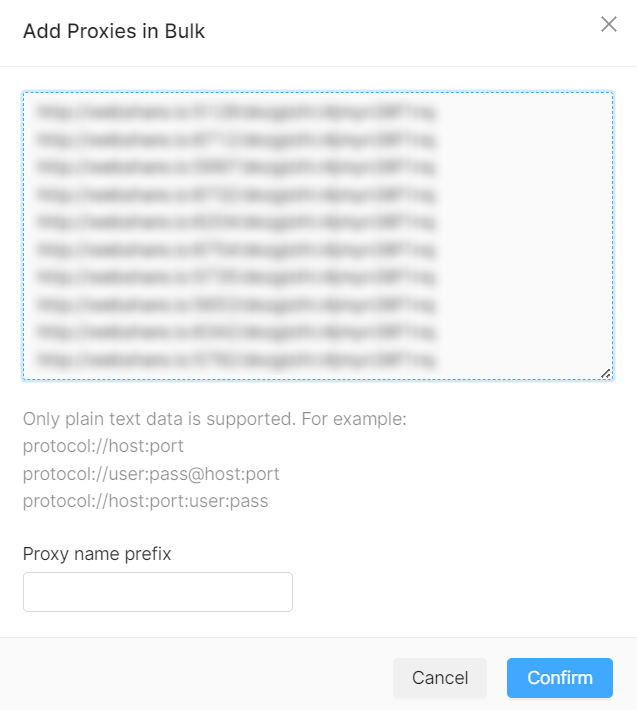Focus the Proxy name prefix field
Viewport: 637px width, 710px height.
pos(158,592)
